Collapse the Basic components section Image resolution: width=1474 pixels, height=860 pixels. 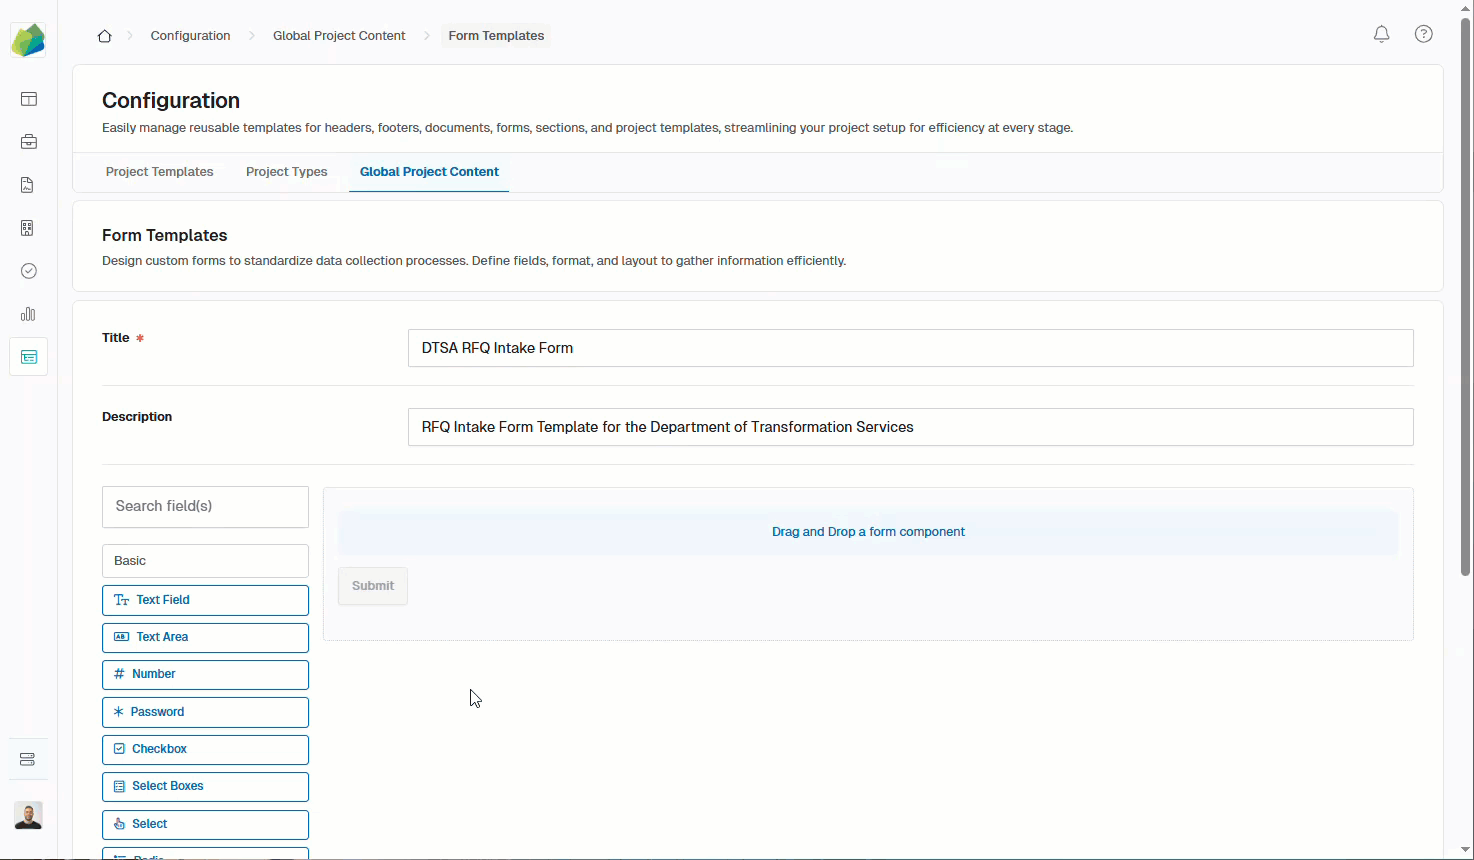click(205, 560)
